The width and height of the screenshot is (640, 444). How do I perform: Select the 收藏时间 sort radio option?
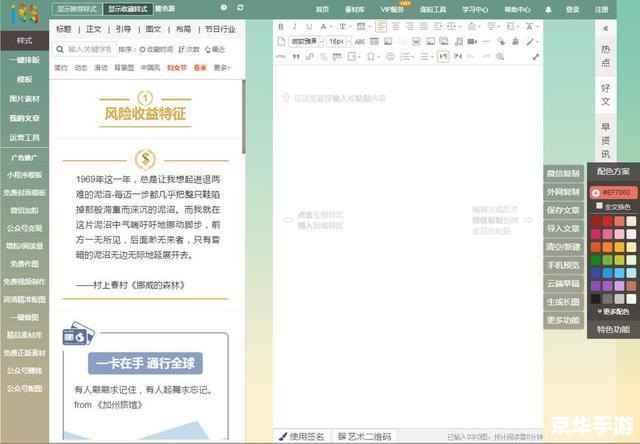156,49
